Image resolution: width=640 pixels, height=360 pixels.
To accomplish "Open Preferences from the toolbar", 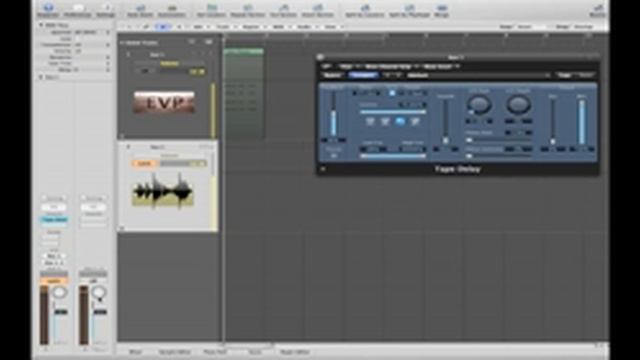I will 78,10.
